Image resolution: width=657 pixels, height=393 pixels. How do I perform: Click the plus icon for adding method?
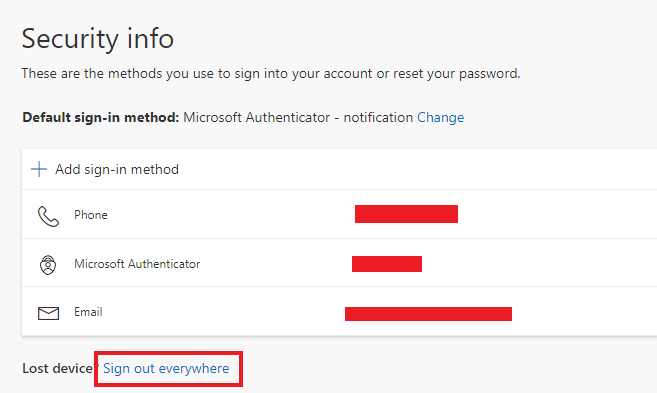pyautogui.click(x=39, y=169)
